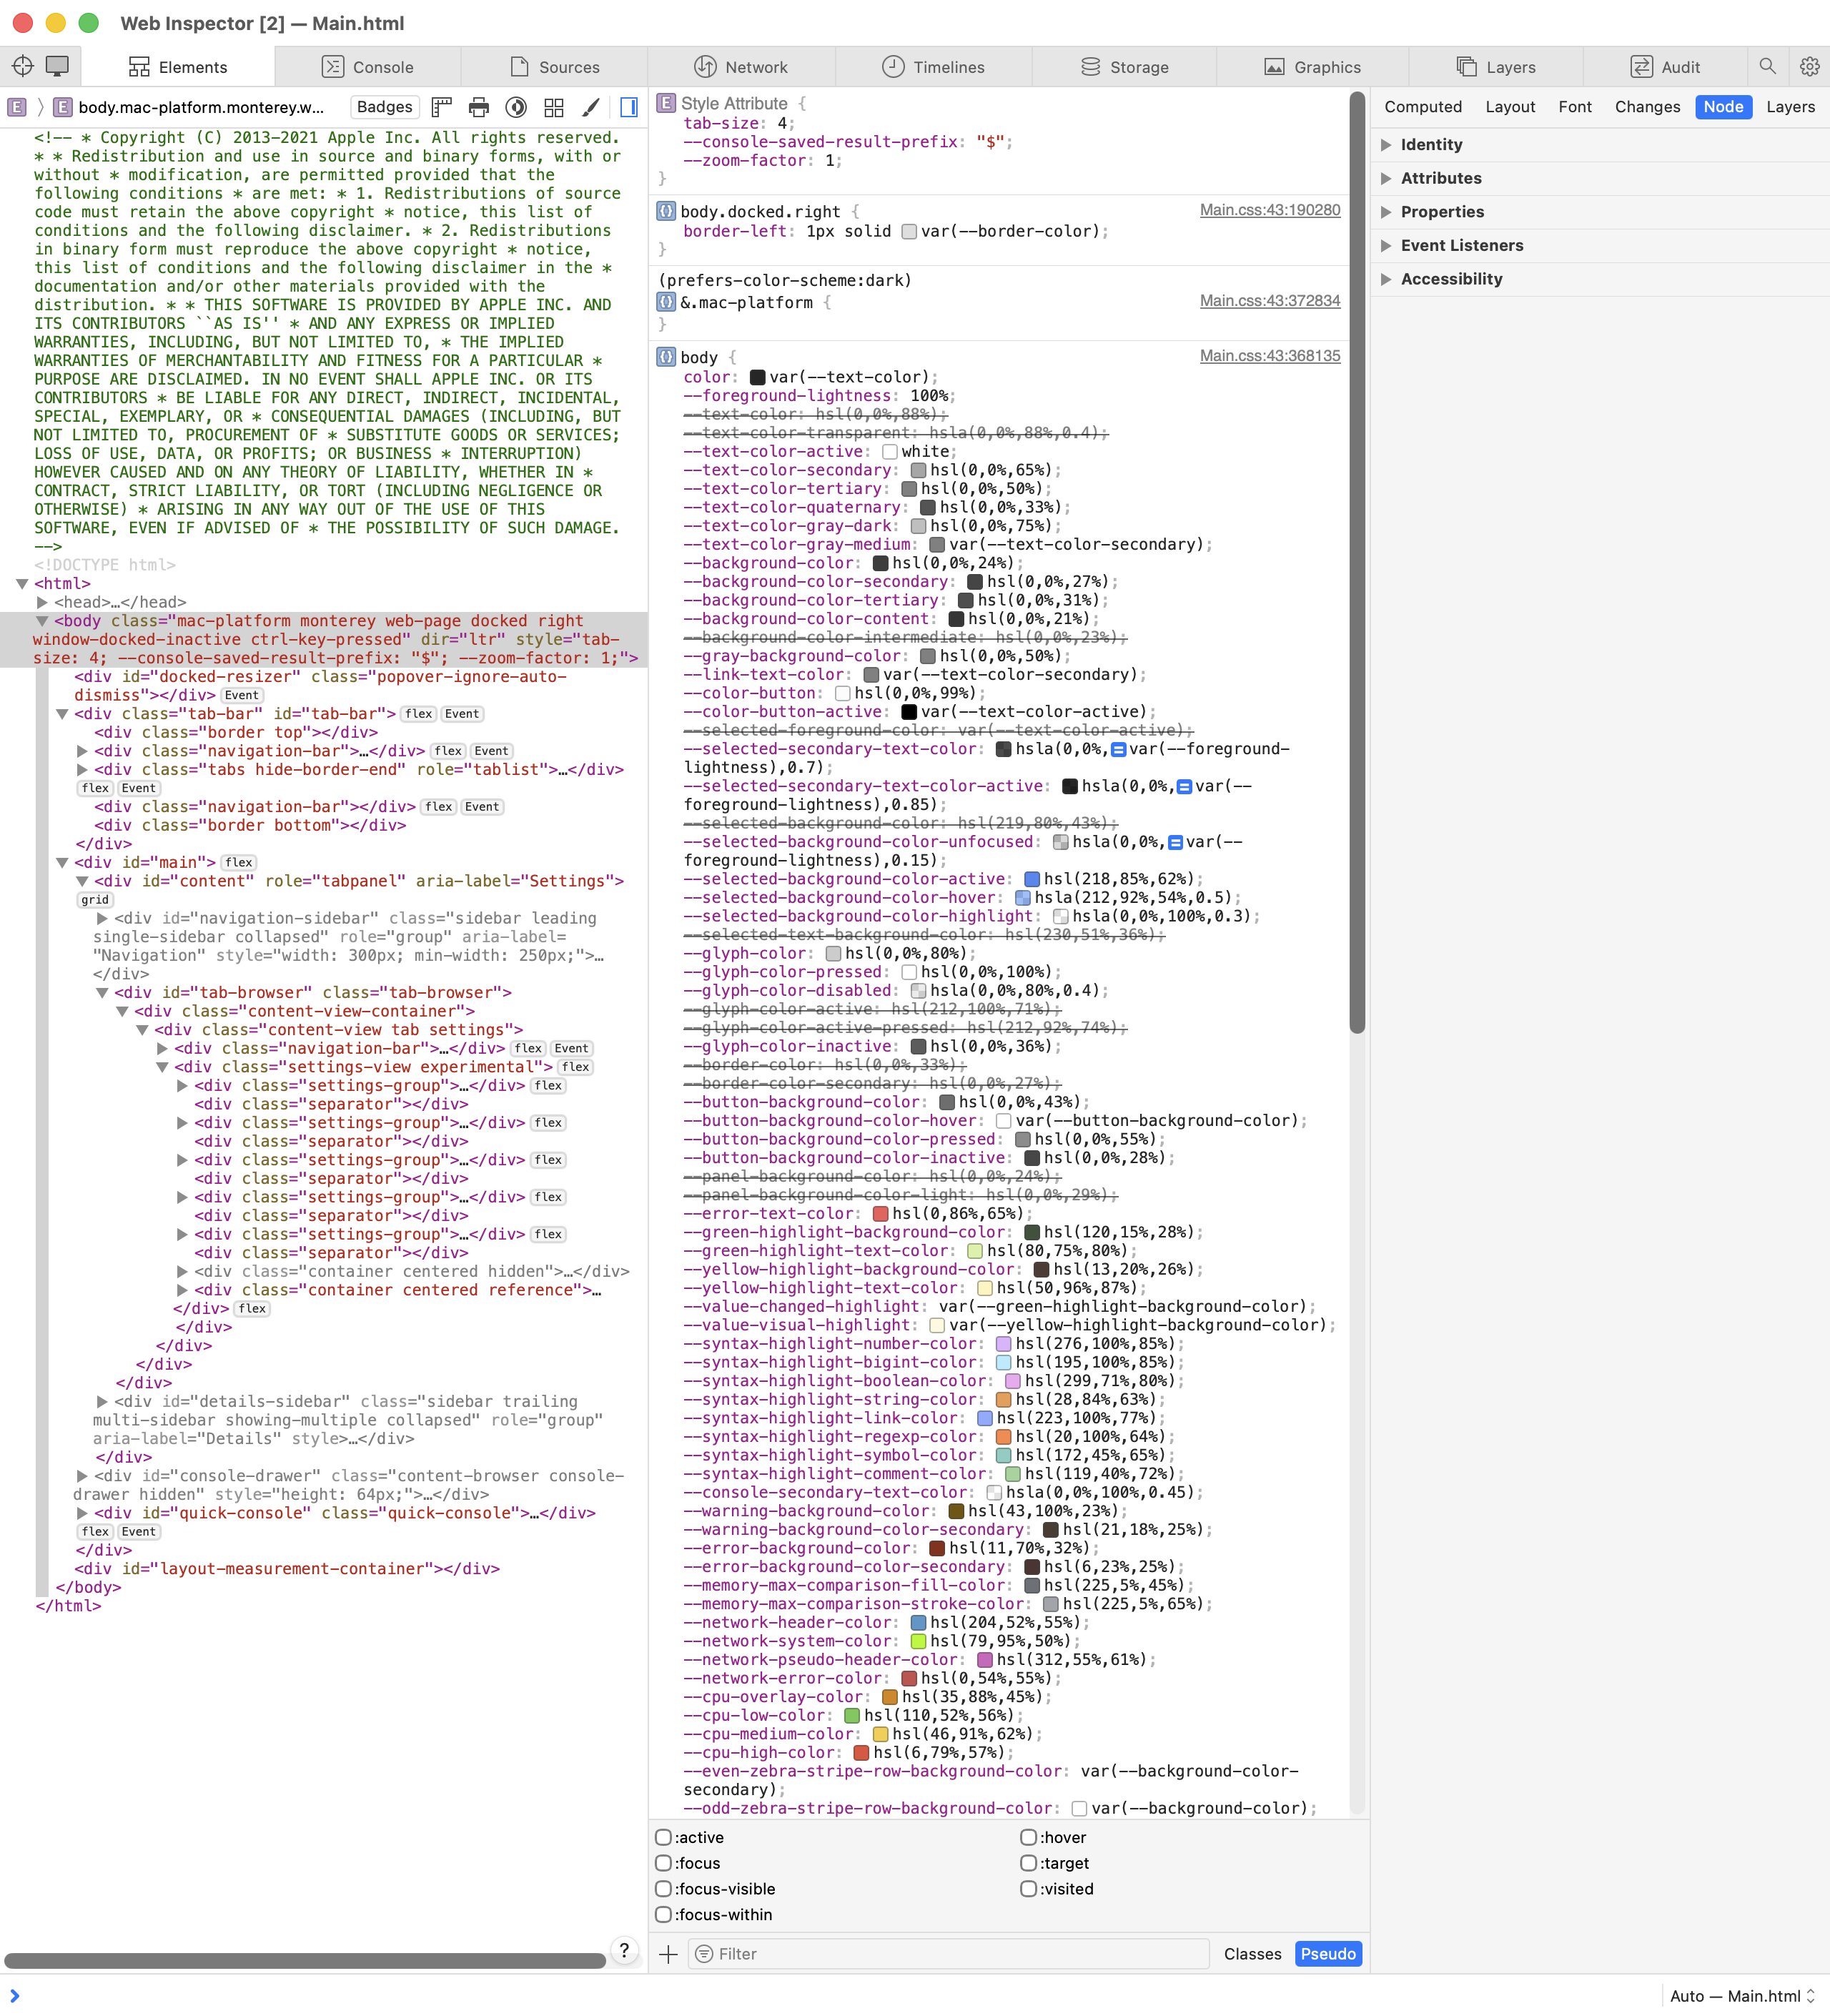Enable paint flashing paintbrush icon
The height and width of the screenshot is (2016, 1830).
[x=591, y=107]
